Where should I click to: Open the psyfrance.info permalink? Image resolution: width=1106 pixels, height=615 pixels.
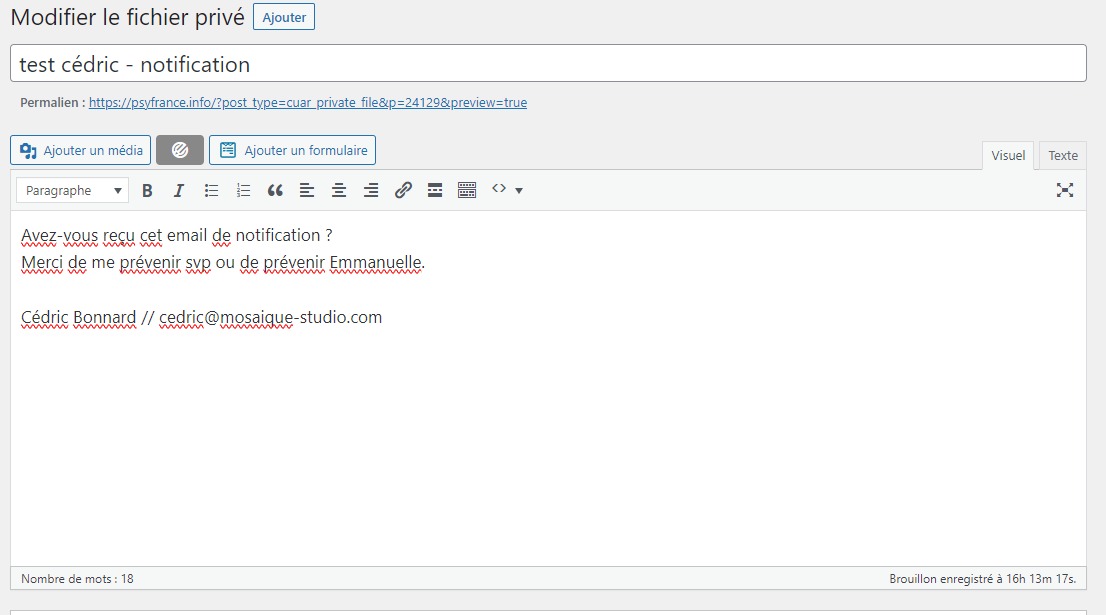pyautogui.click(x=308, y=102)
